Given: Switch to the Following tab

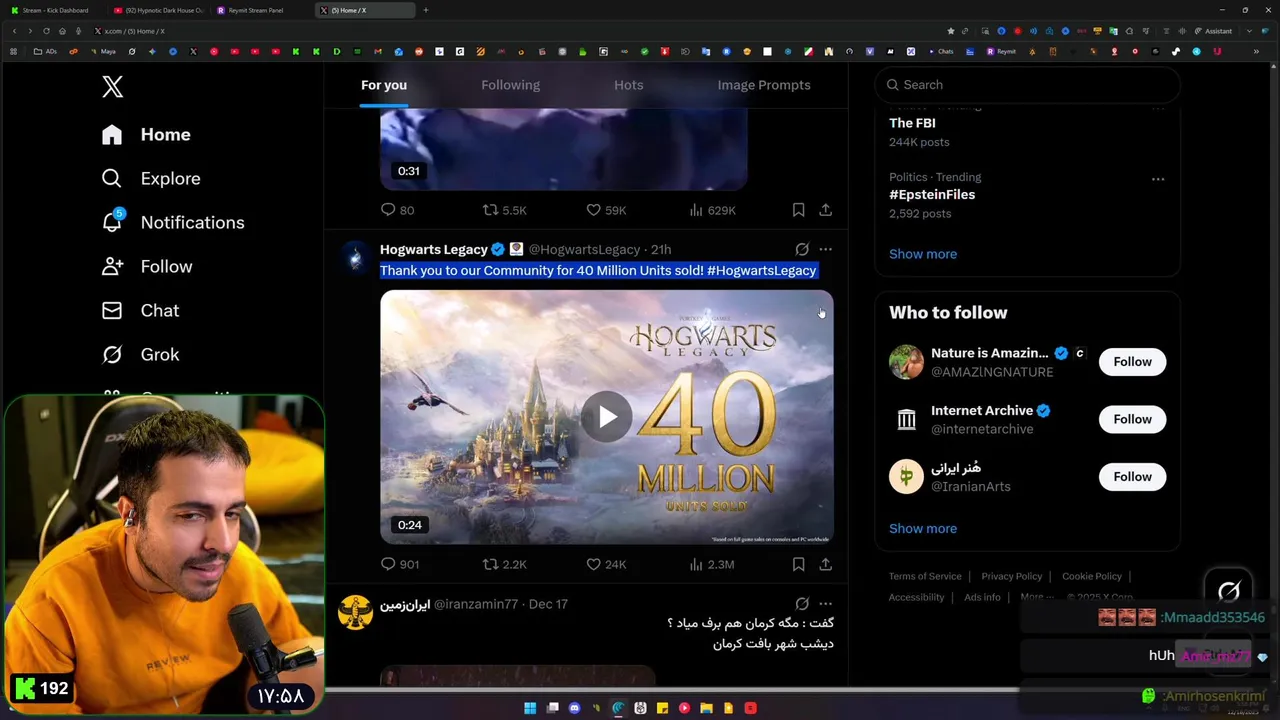Looking at the screenshot, I should pos(510,85).
